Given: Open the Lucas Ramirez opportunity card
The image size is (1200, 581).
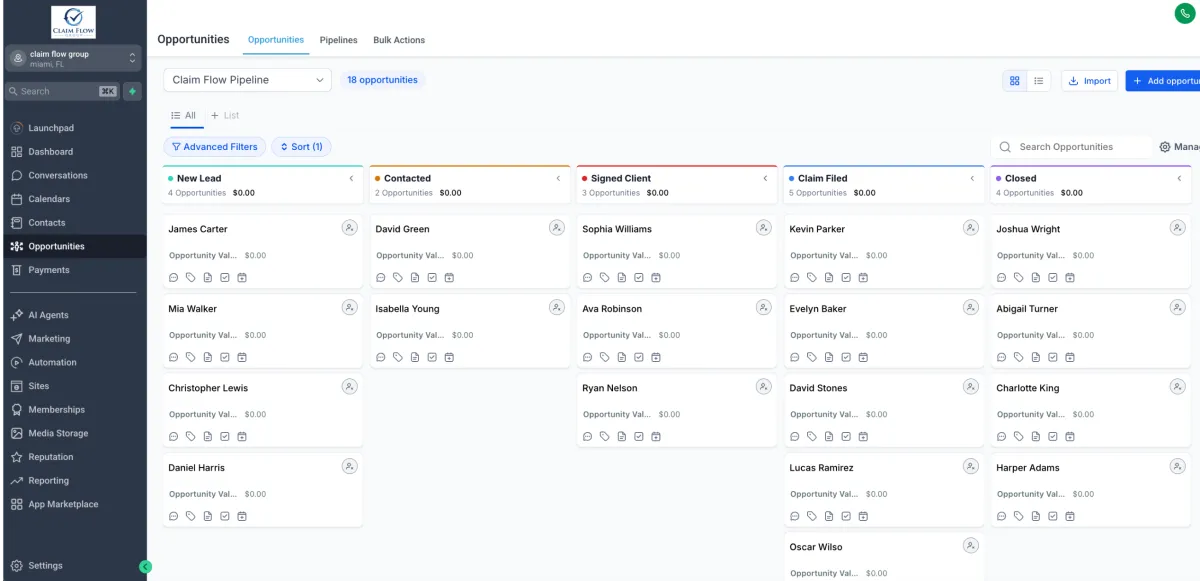Looking at the screenshot, I should pos(884,490).
